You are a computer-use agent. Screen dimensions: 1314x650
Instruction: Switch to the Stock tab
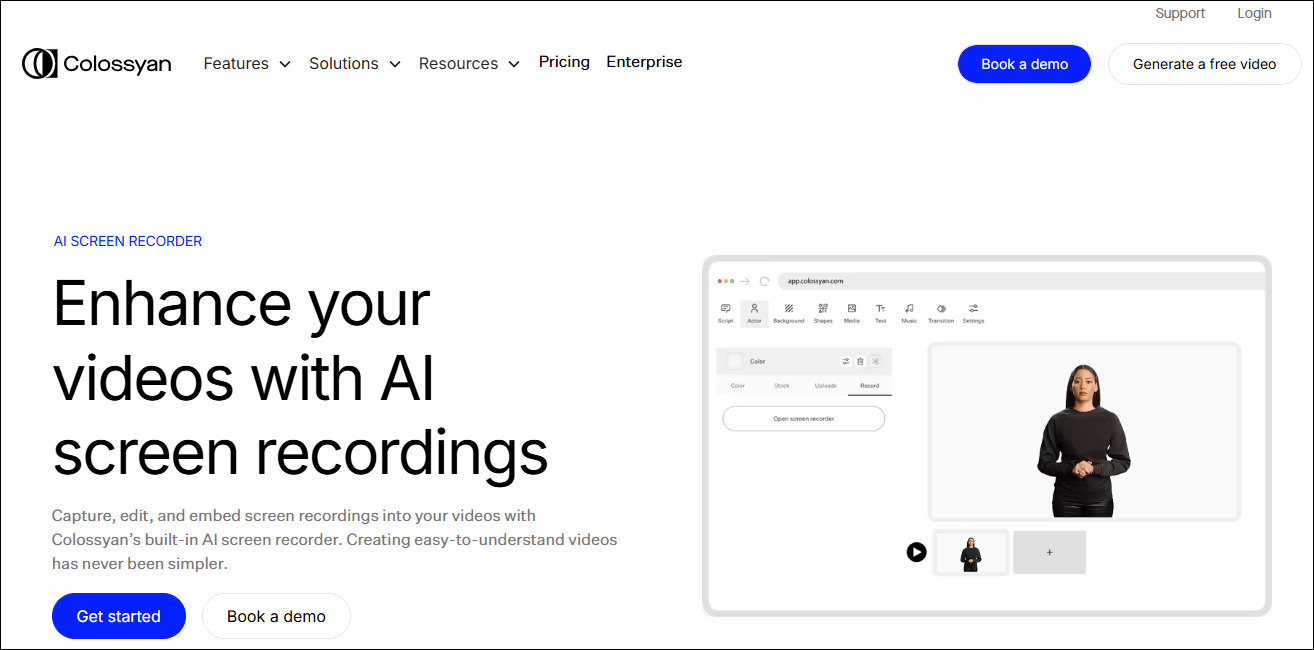[x=782, y=385]
